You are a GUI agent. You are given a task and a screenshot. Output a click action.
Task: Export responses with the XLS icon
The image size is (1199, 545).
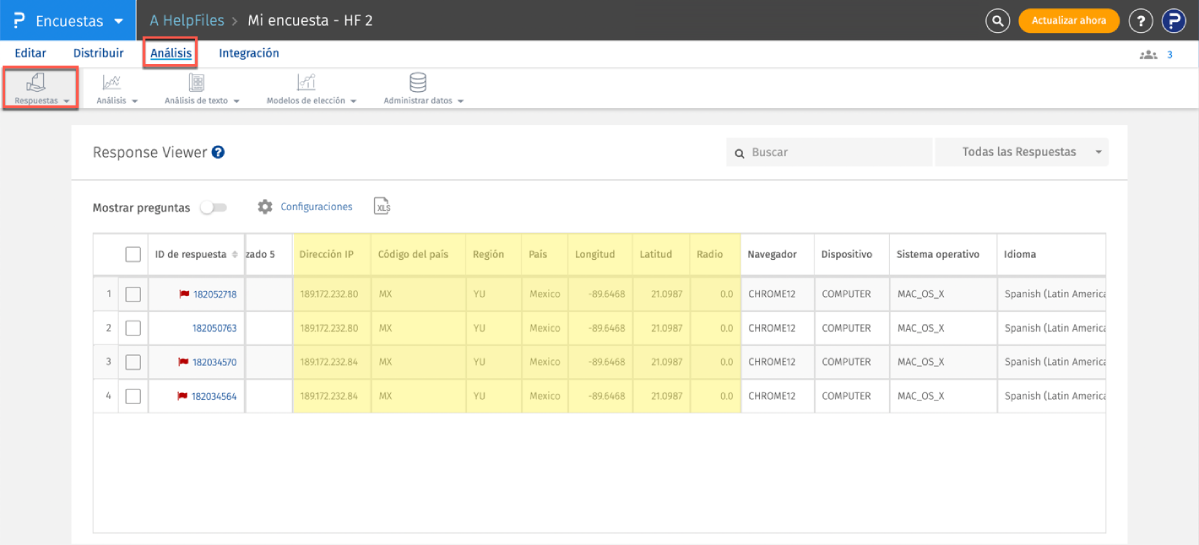381,206
